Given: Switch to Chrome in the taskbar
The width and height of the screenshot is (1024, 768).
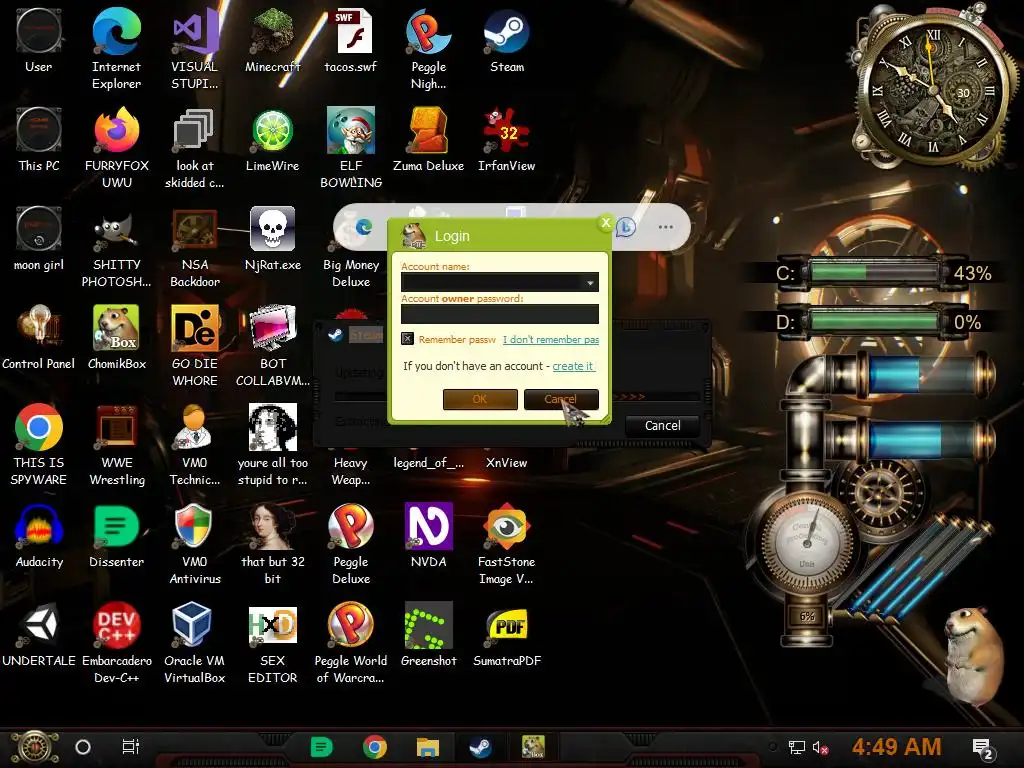Looking at the screenshot, I should pyautogui.click(x=375, y=747).
